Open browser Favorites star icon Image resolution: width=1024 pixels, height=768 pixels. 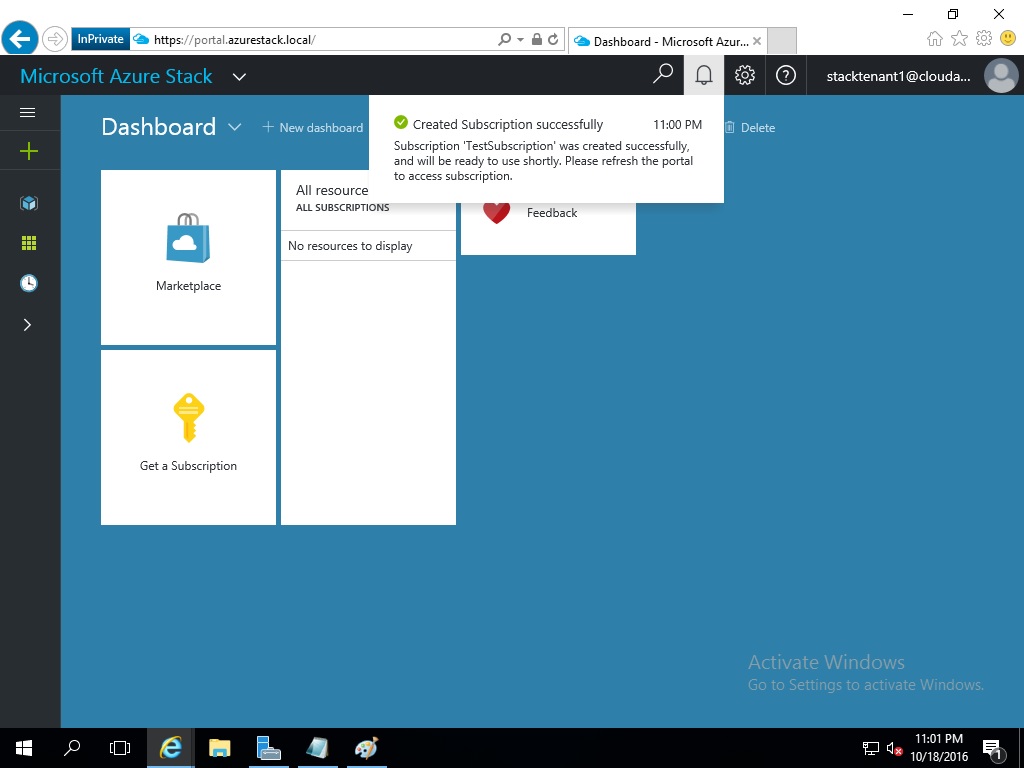coord(959,39)
